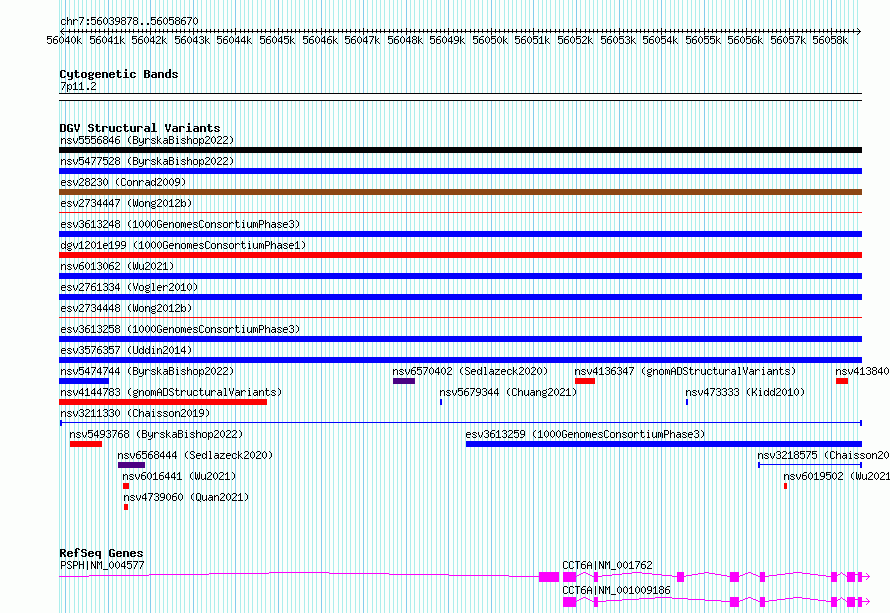Click the nsv5679344 (Chuang2021) label
The width and height of the screenshot is (890, 613).
(508, 392)
